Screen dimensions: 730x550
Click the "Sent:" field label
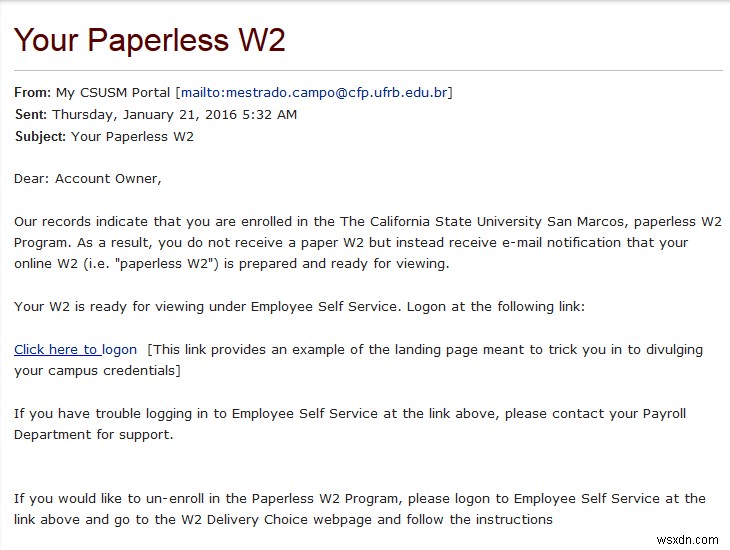pos(31,115)
